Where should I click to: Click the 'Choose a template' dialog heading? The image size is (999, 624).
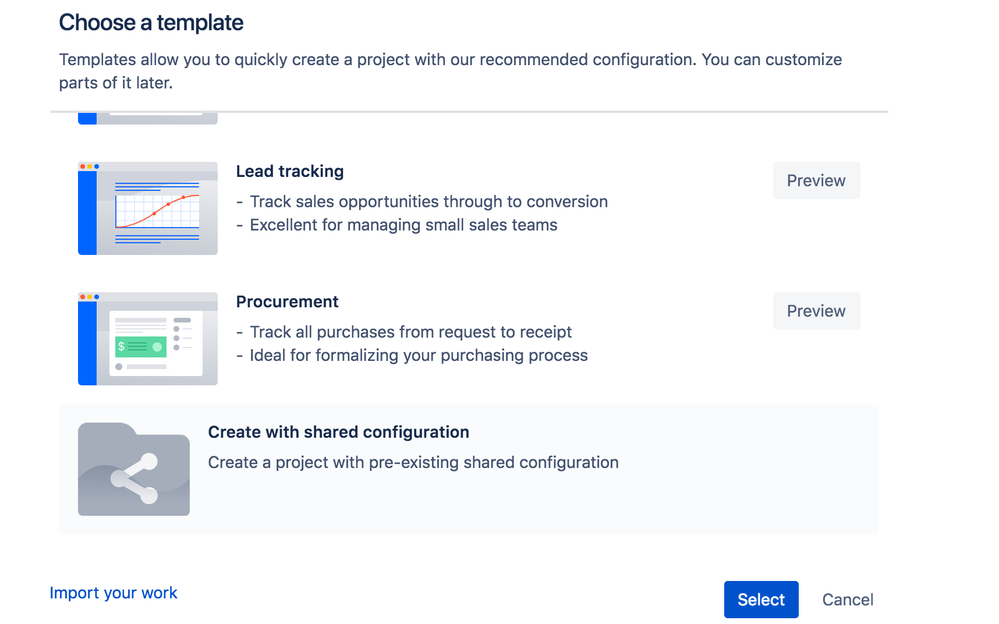coord(151,22)
